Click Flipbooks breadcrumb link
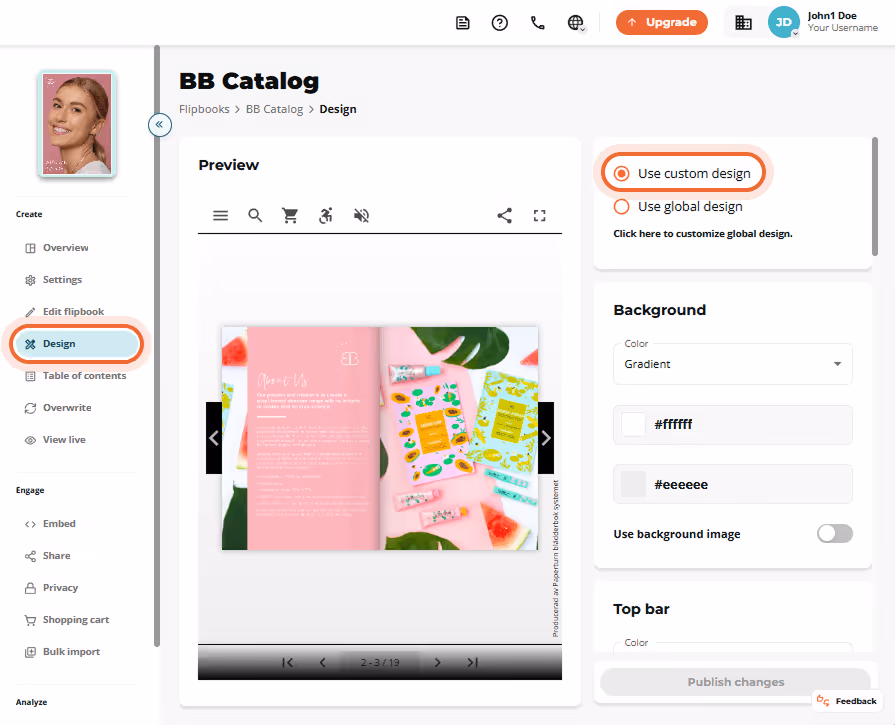The height and width of the screenshot is (725, 895). (204, 109)
